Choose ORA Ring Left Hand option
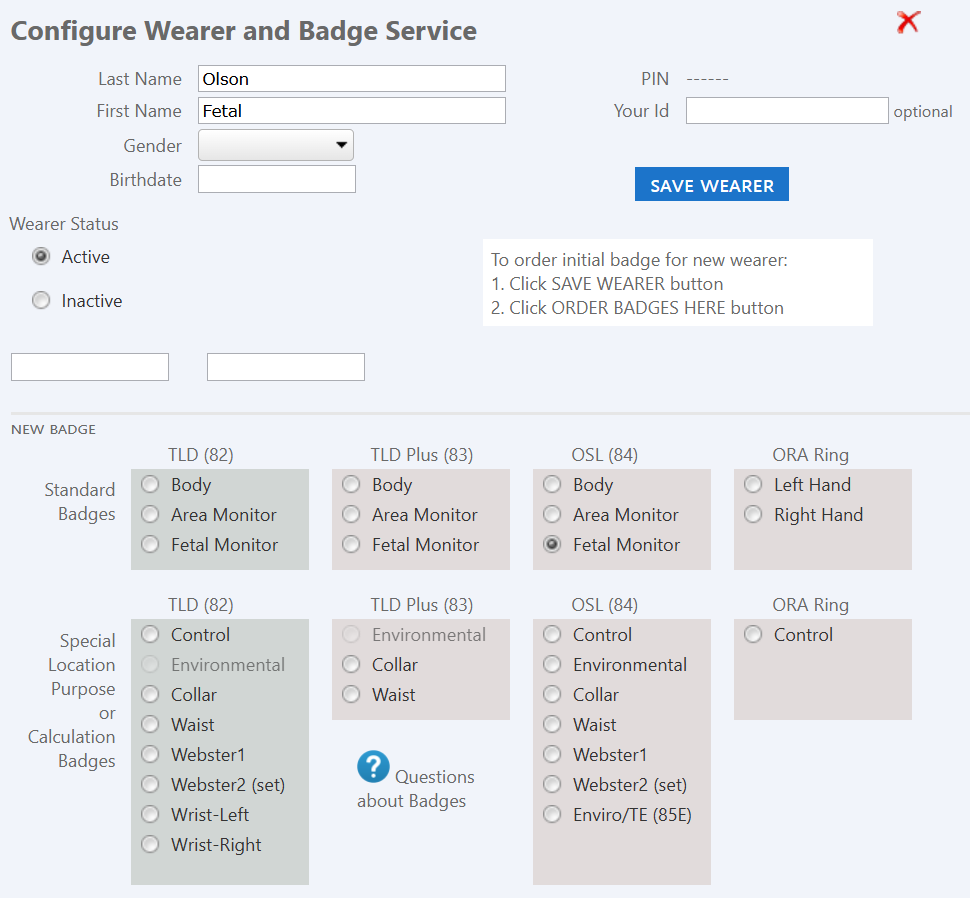 point(753,485)
